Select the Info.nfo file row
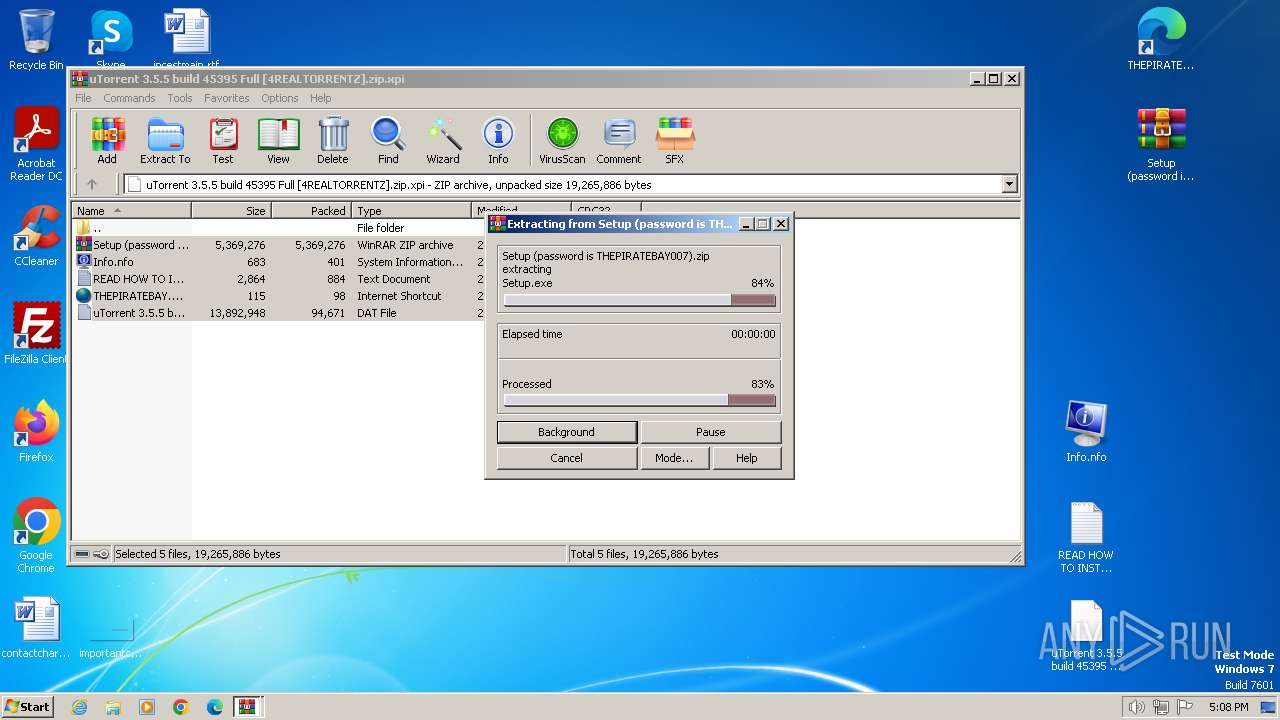Screen dimensions: 1280x720 pos(279,262)
